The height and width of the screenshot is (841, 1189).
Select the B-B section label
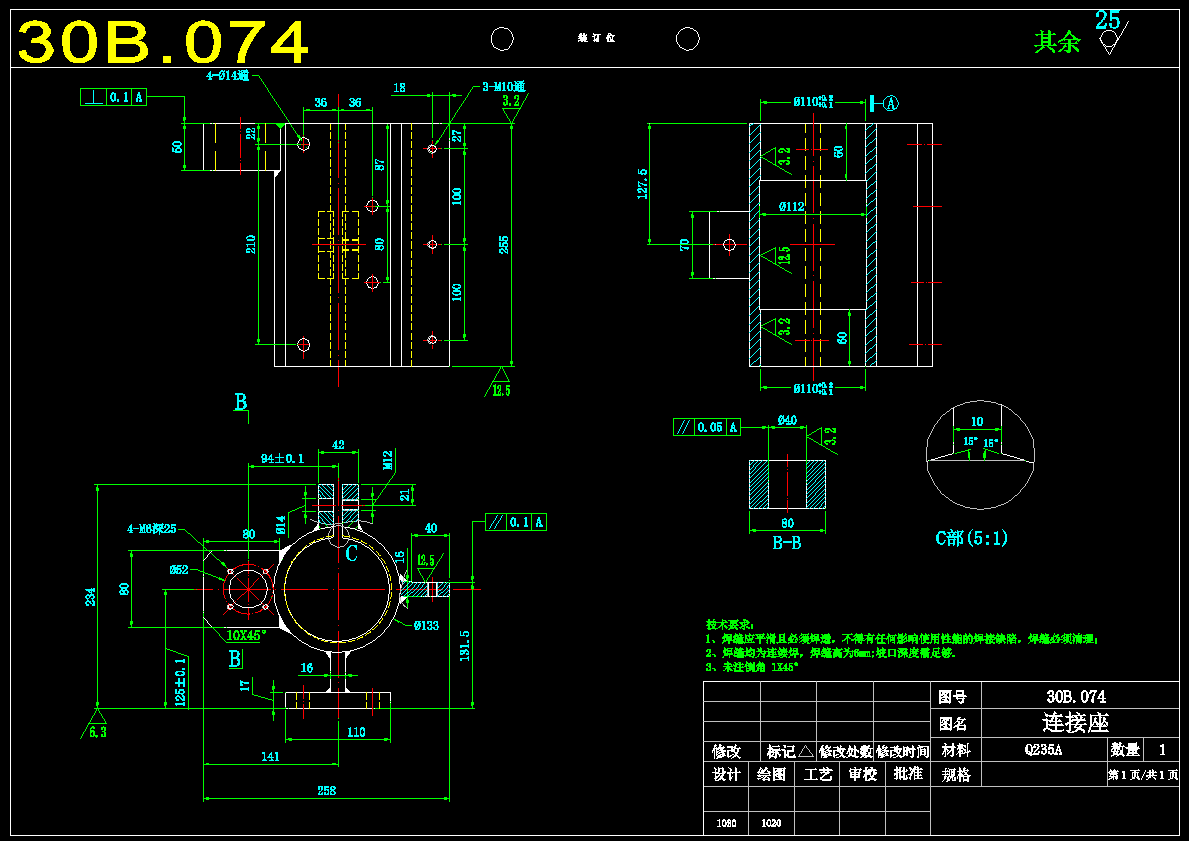pos(787,543)
